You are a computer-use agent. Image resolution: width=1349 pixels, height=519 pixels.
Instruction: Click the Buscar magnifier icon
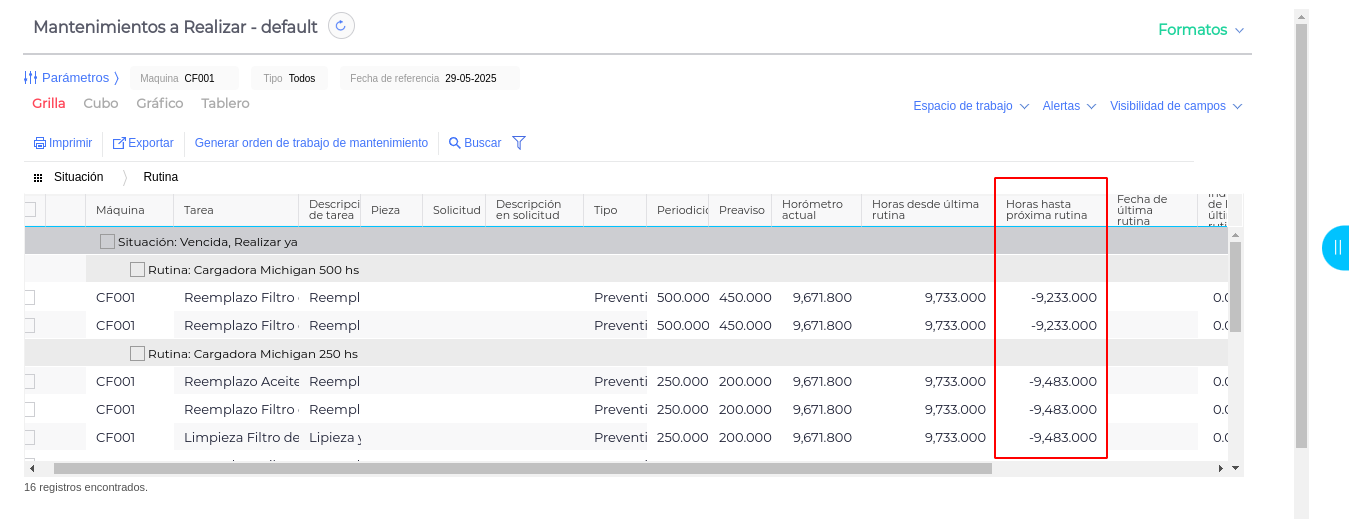pyautogui.click(x=455, y=143)
